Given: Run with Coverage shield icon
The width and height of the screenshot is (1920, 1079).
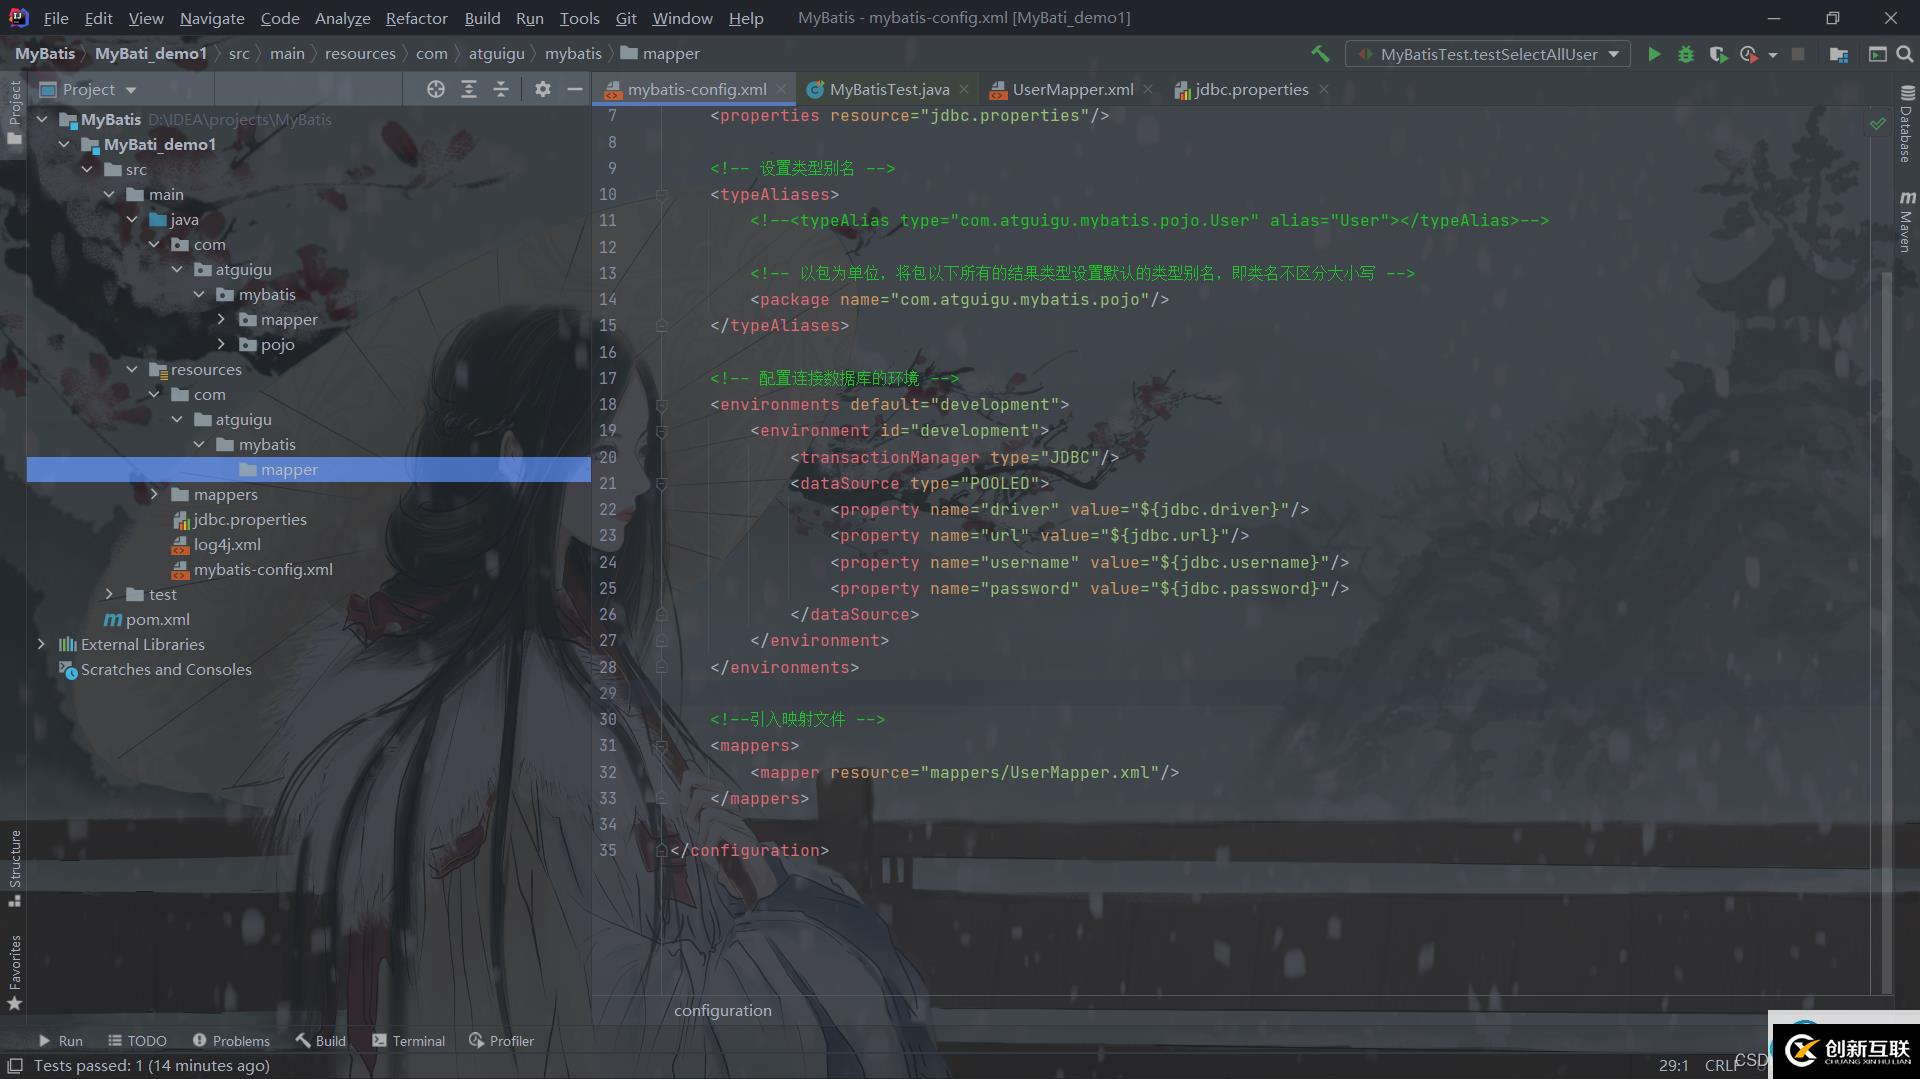Looking at the screenshot, I should [x=1718, y=54].
